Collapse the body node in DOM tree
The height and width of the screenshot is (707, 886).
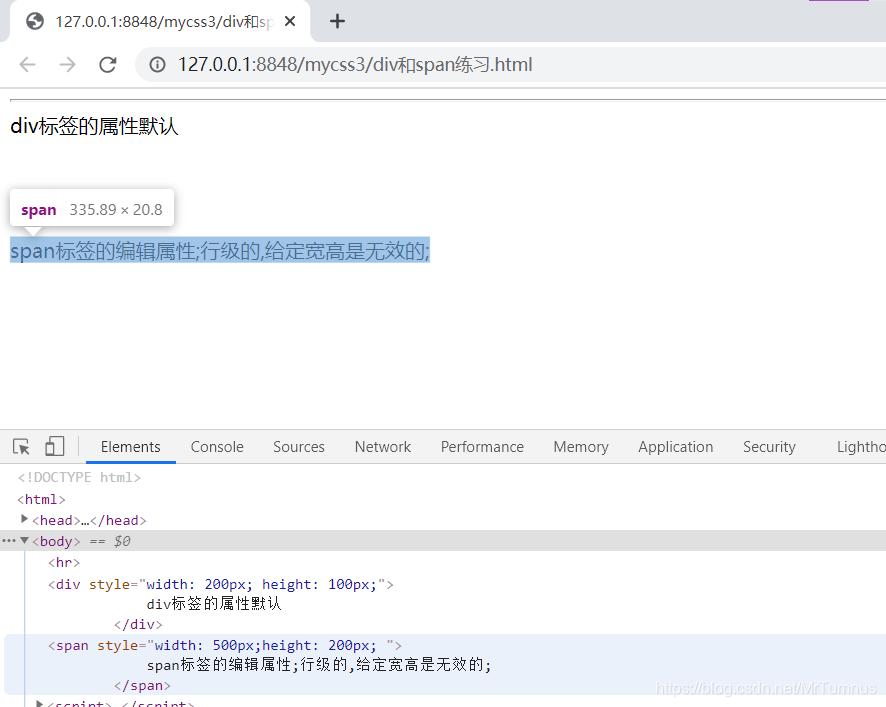[x=24, y=541]
